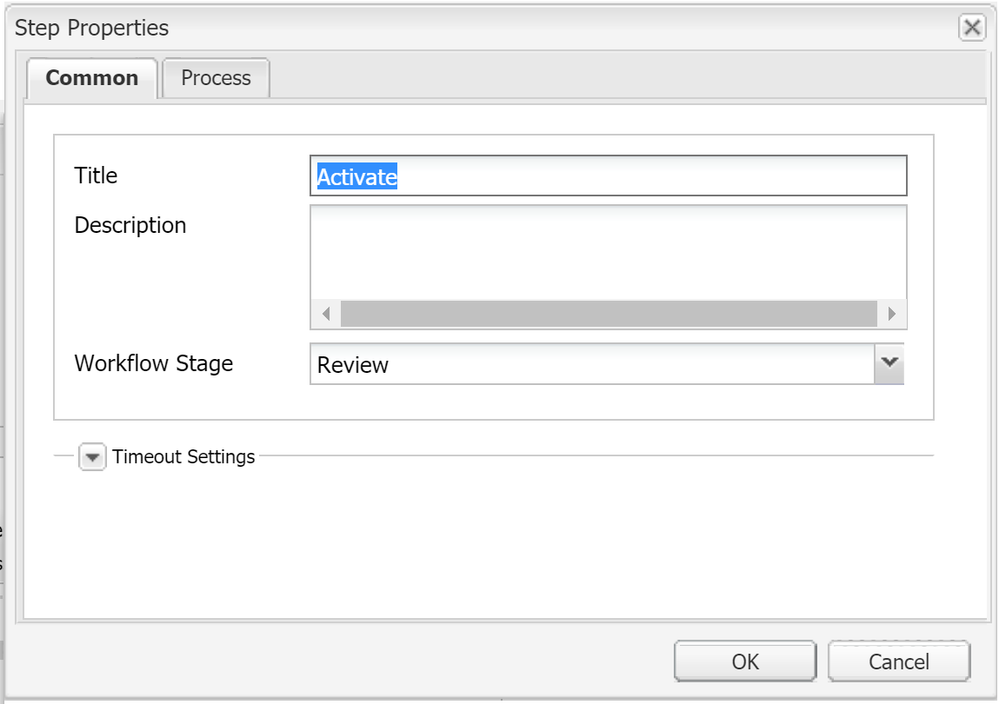Expand Timeout Settings with the arrow button

(92, 457)
